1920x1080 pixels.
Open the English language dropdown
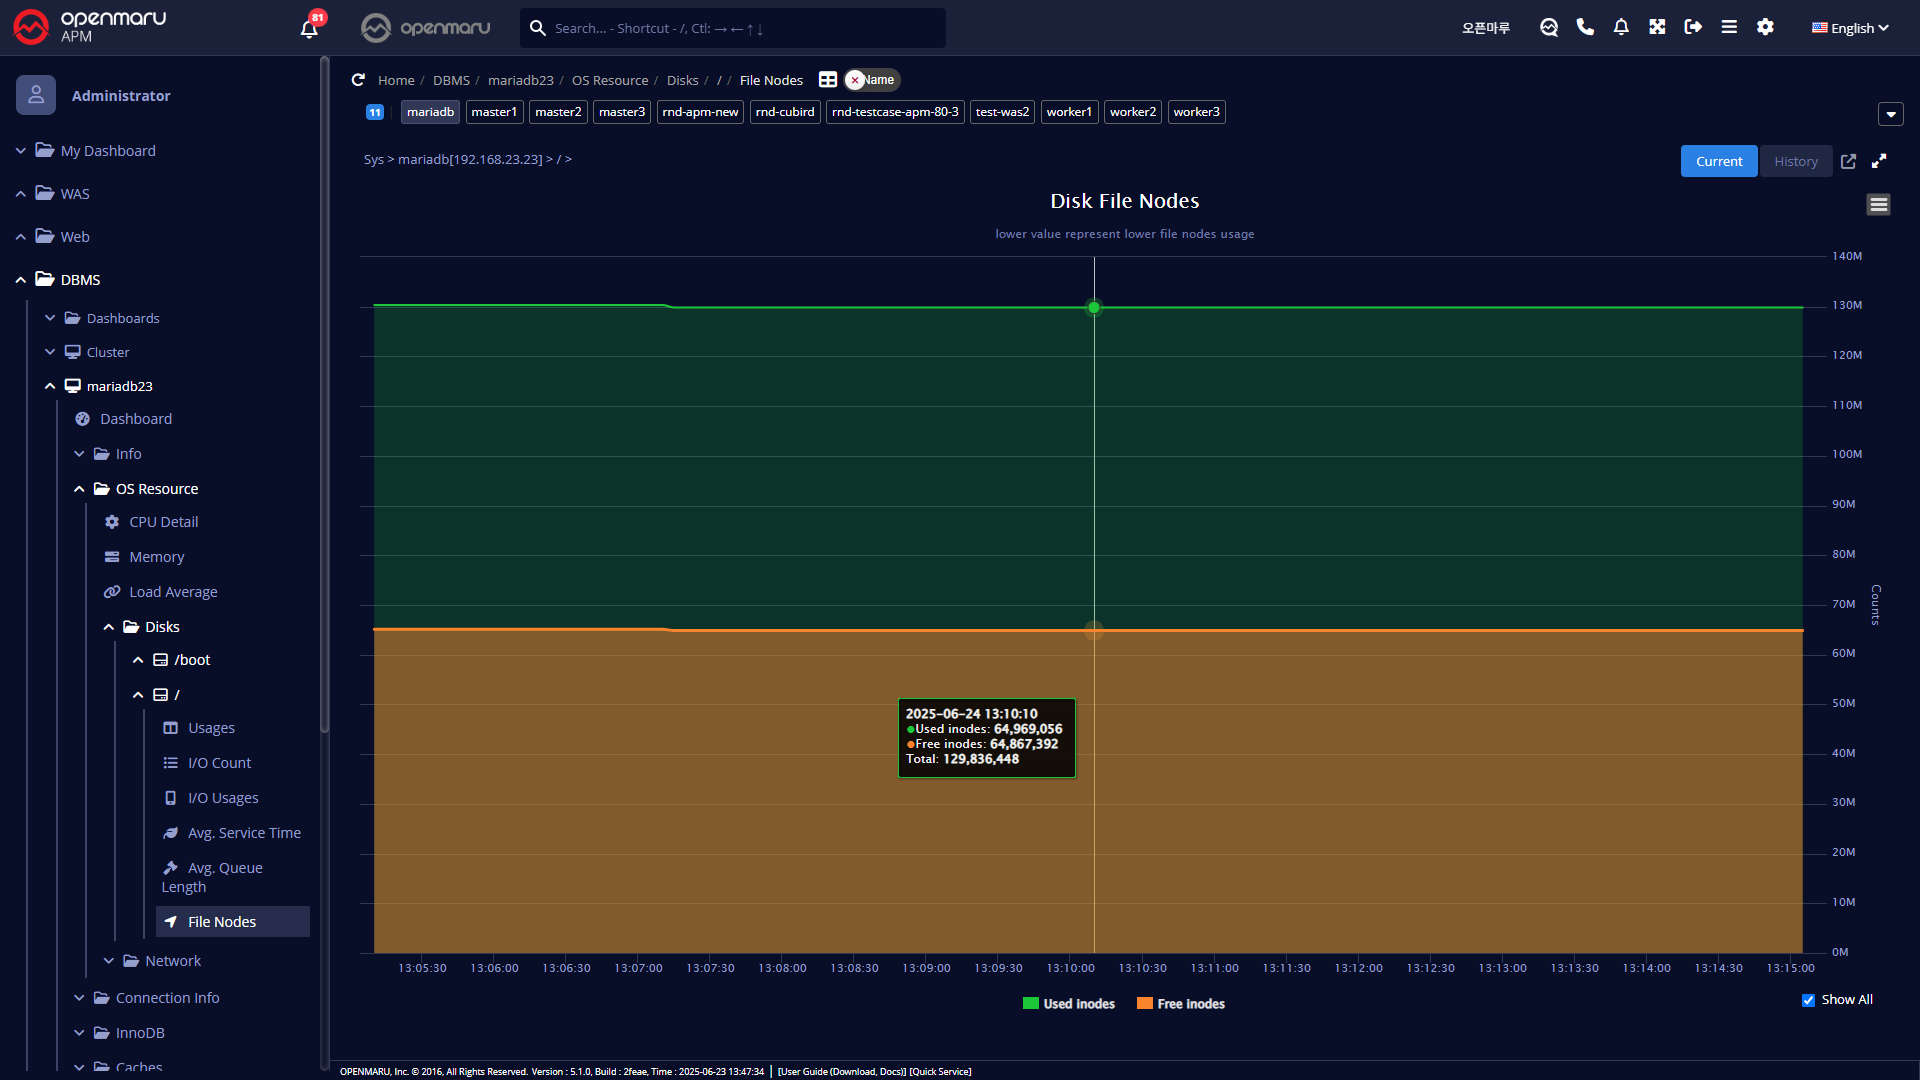click(1850, 28)
